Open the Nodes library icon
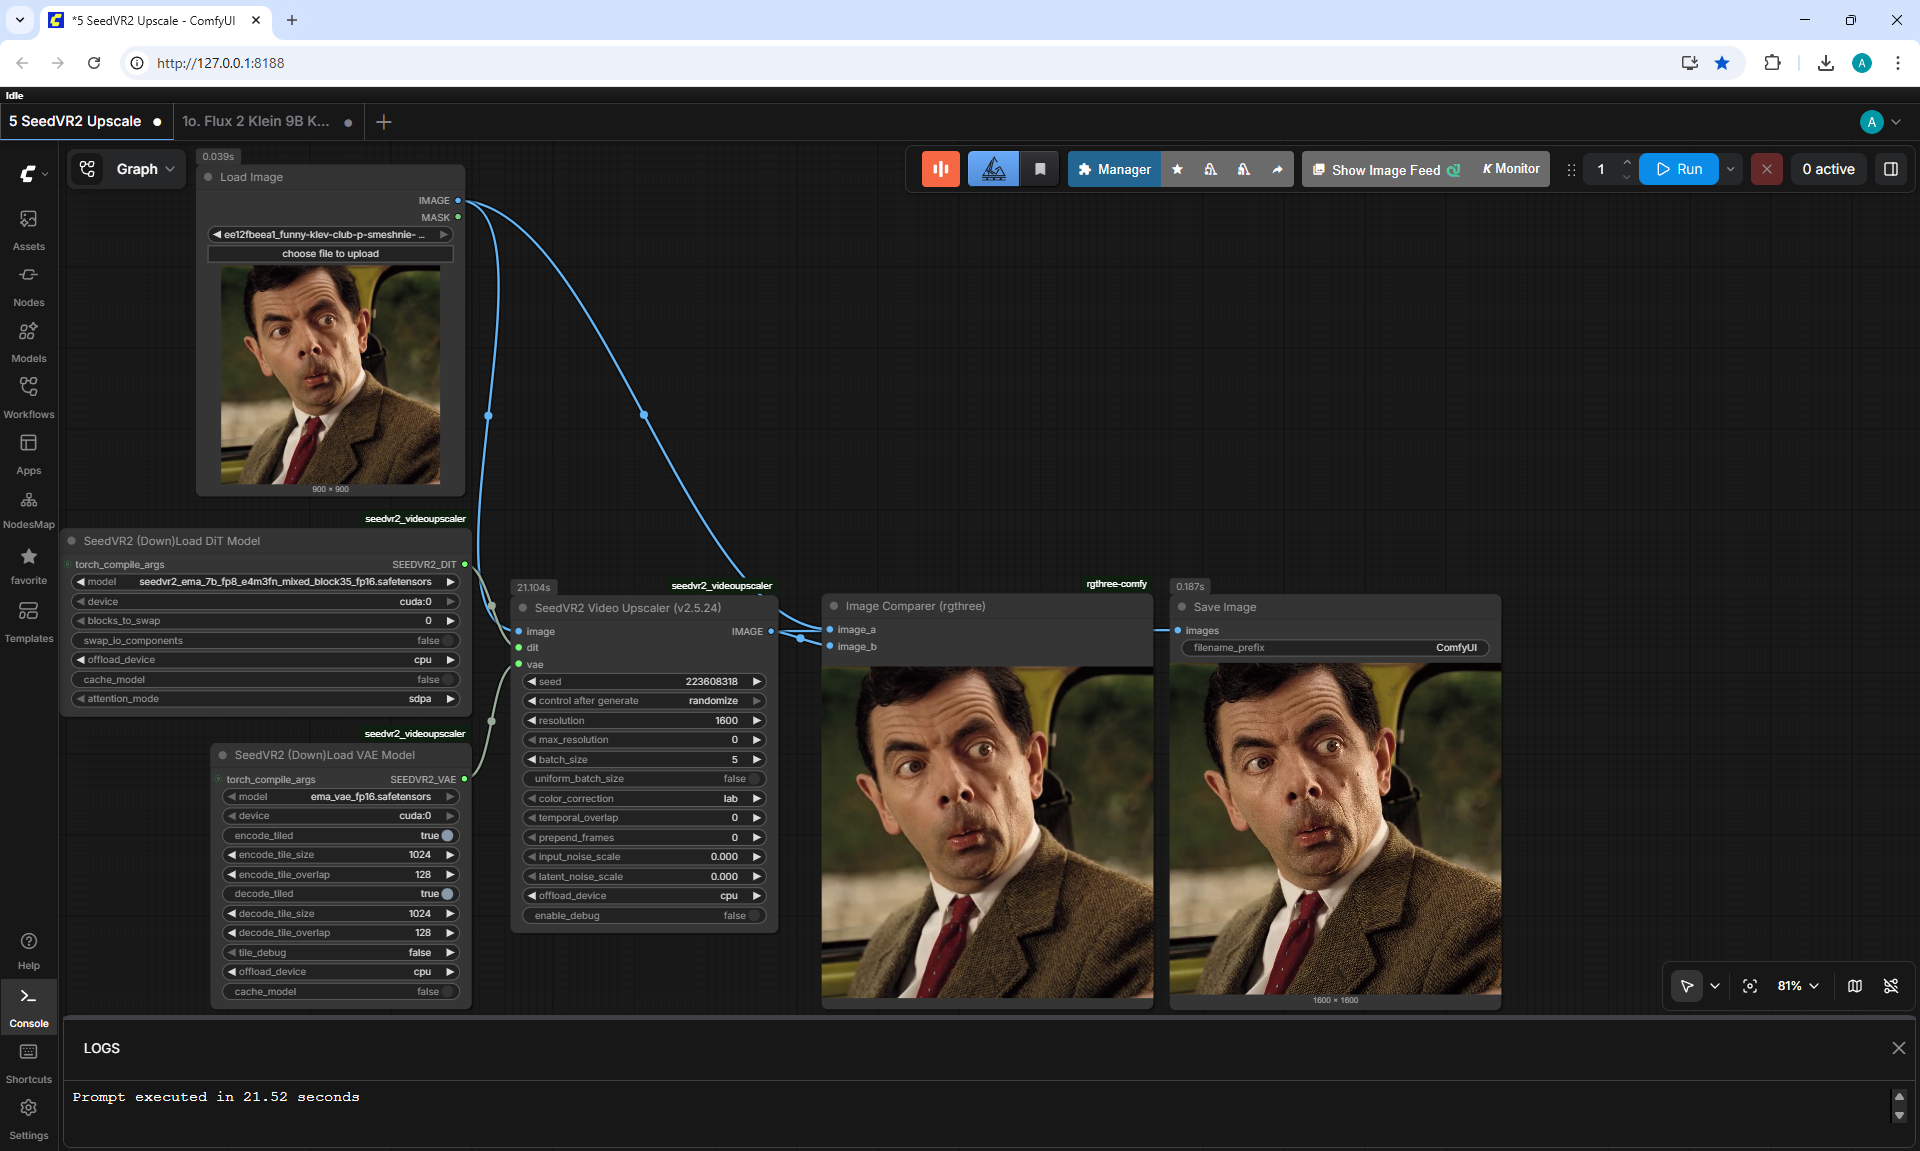The width and height of the screenshot is (1920, 1151). click(28, 285)
